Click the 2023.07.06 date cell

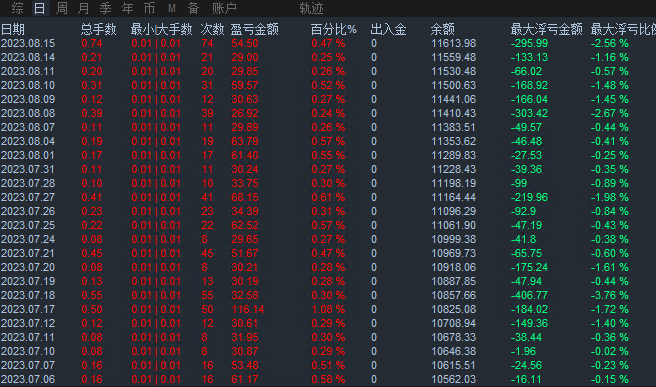tap(28, 379)
